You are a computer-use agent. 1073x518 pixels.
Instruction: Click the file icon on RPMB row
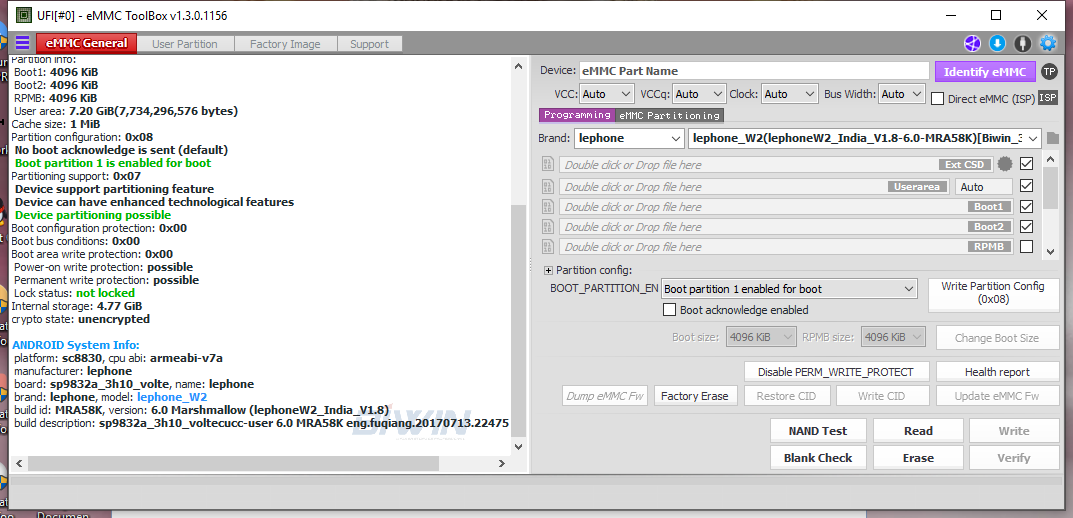point(547,246)
